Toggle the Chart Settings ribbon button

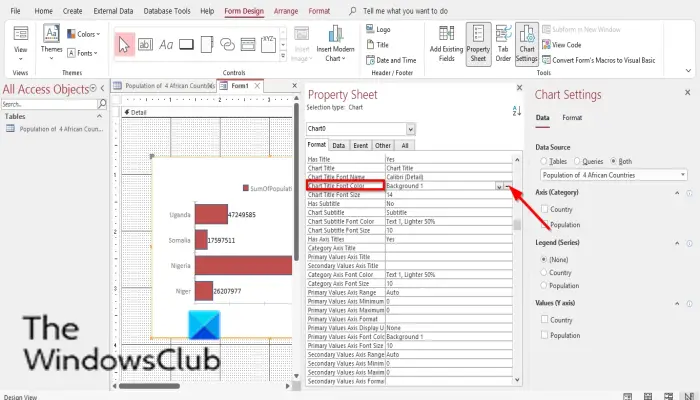527,44
